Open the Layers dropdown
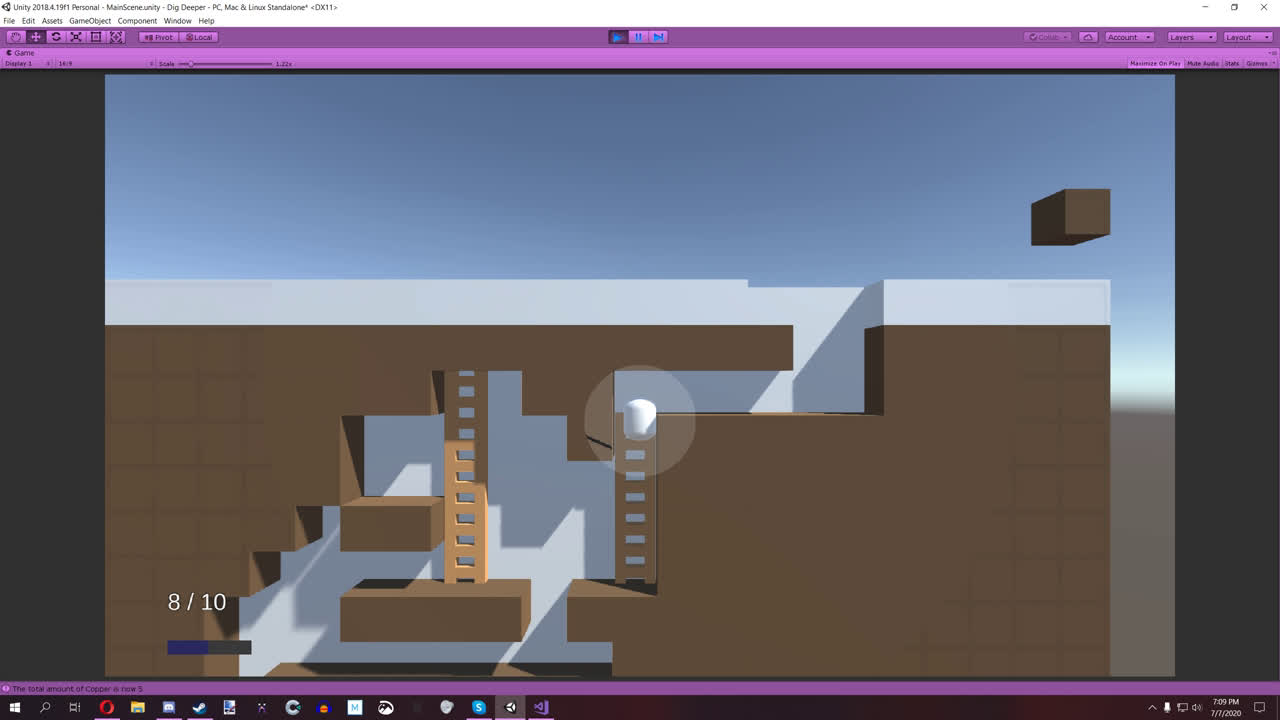 1190,37
